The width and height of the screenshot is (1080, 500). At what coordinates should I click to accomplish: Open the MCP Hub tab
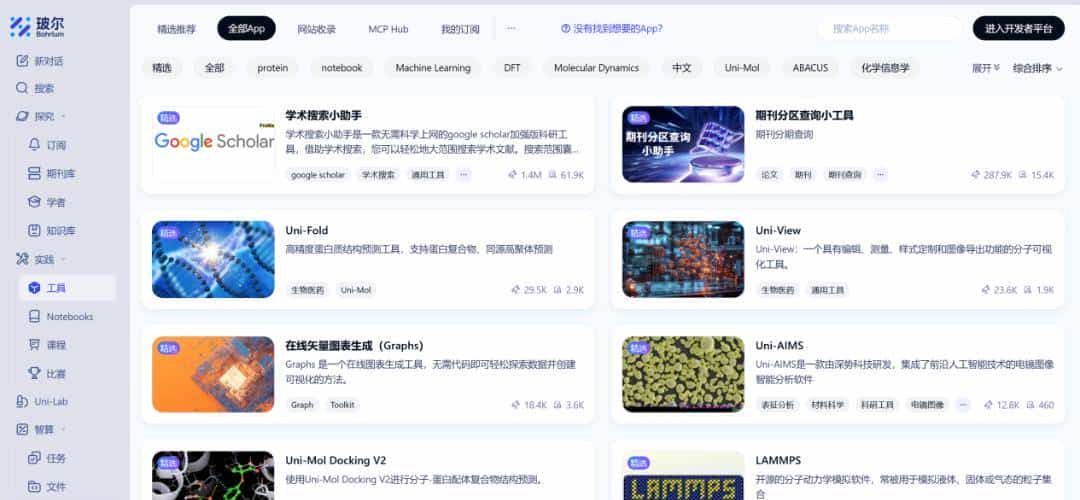point(388,29)
